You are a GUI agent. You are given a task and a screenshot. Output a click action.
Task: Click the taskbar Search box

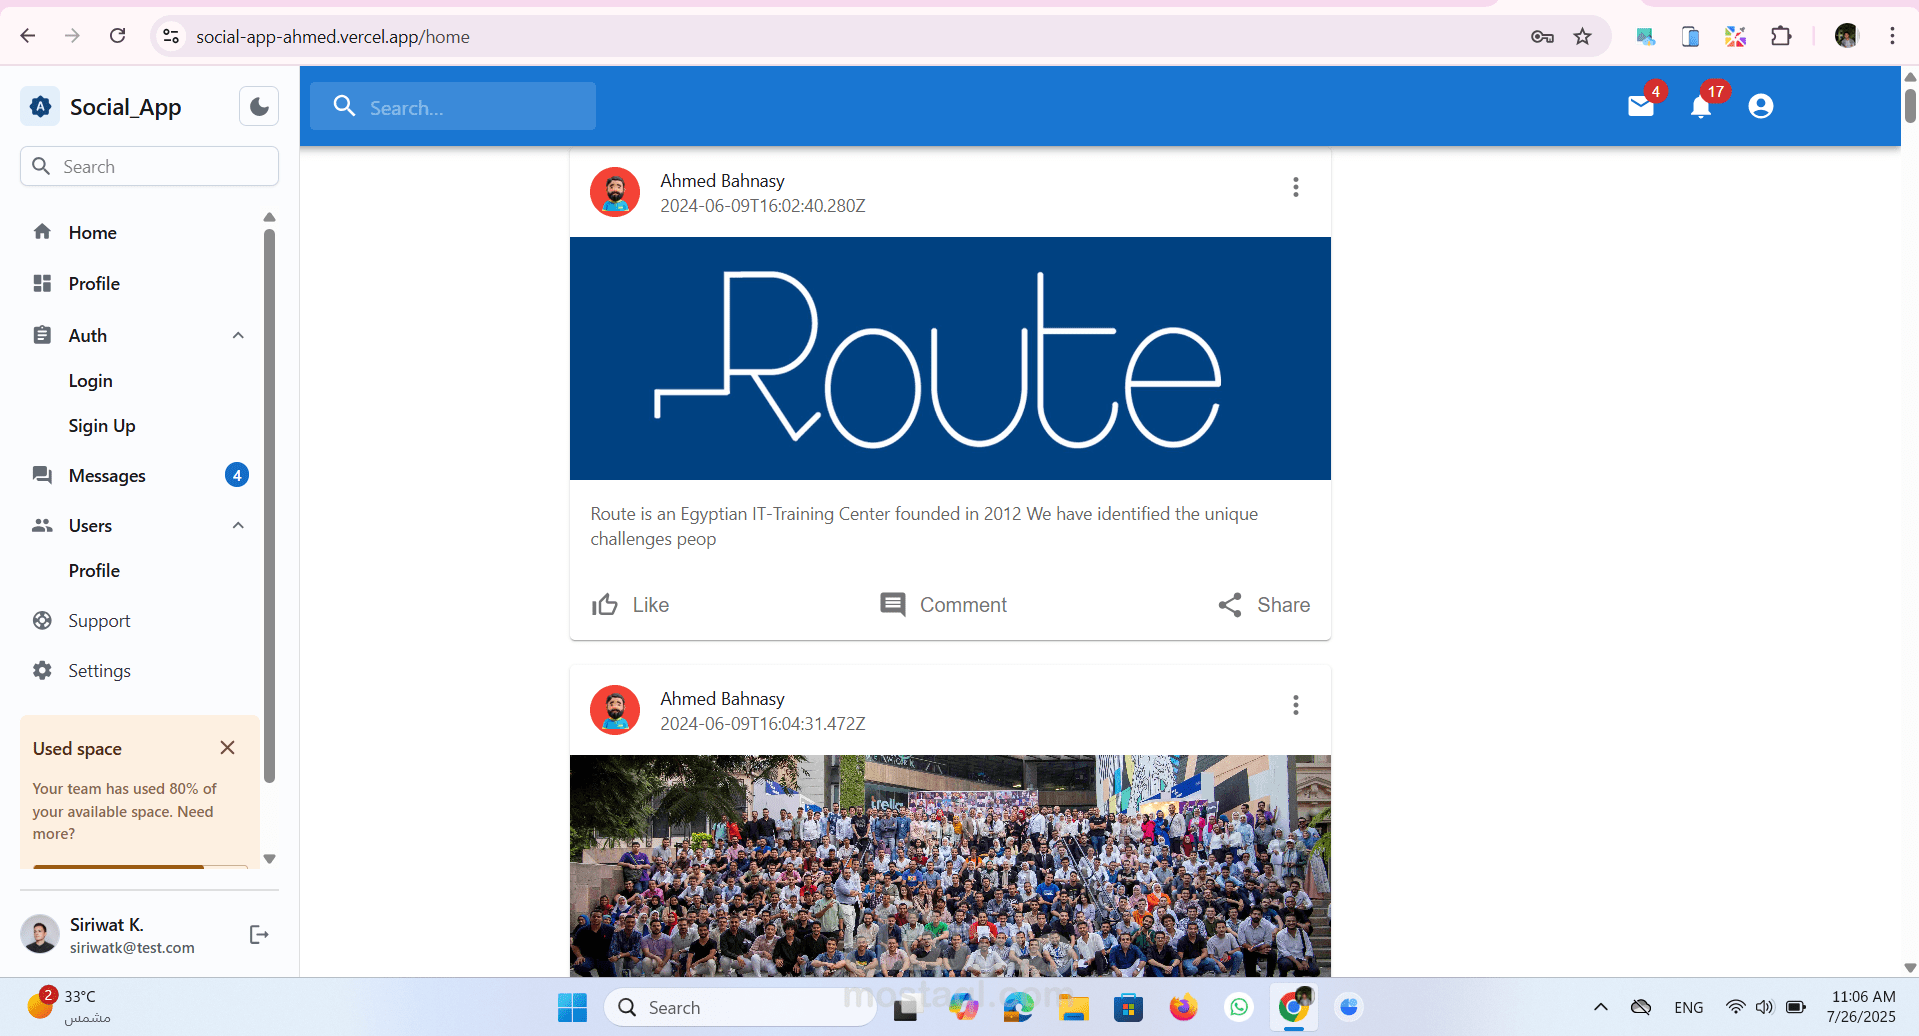tap(740, 1007)
